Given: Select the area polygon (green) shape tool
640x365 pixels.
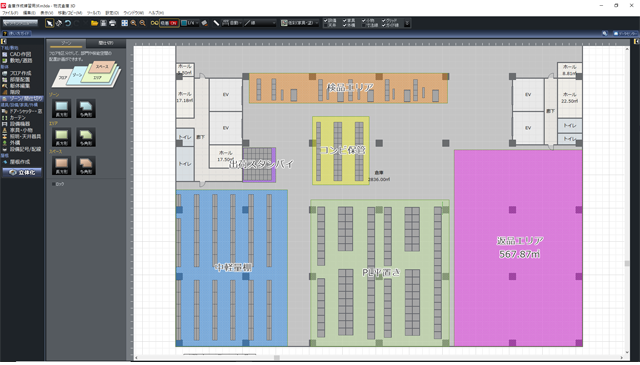Looking at the screenshot, I should tap(86, 137).
